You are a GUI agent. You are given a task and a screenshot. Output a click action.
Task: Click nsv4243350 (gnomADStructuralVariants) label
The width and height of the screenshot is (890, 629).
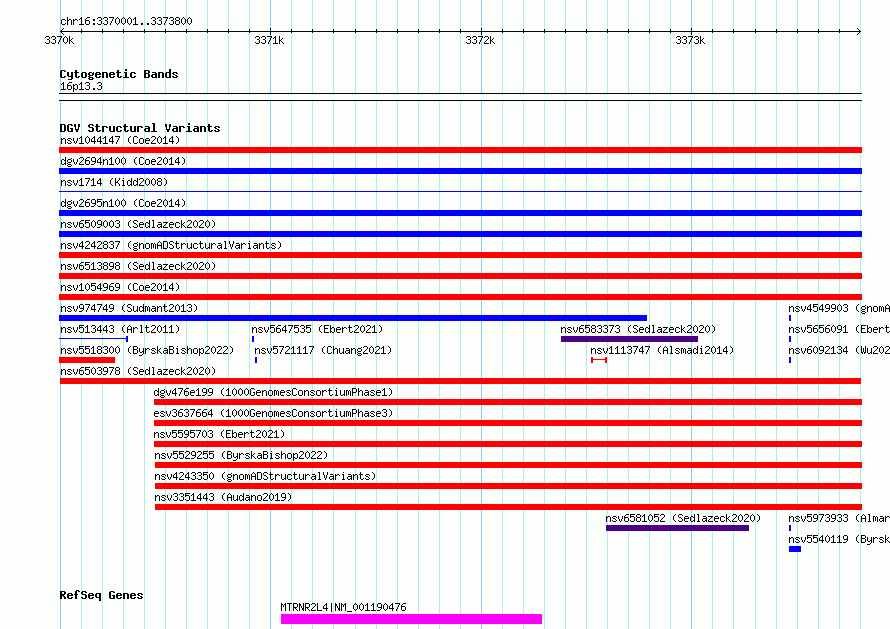265,476
